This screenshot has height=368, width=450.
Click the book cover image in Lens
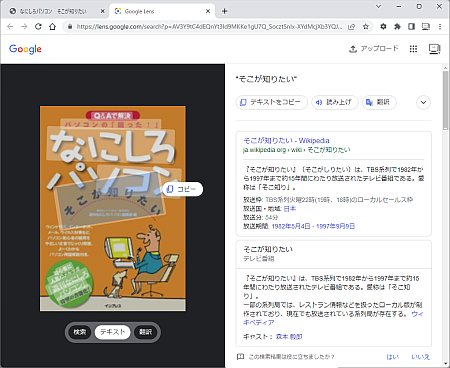[113, 209]
